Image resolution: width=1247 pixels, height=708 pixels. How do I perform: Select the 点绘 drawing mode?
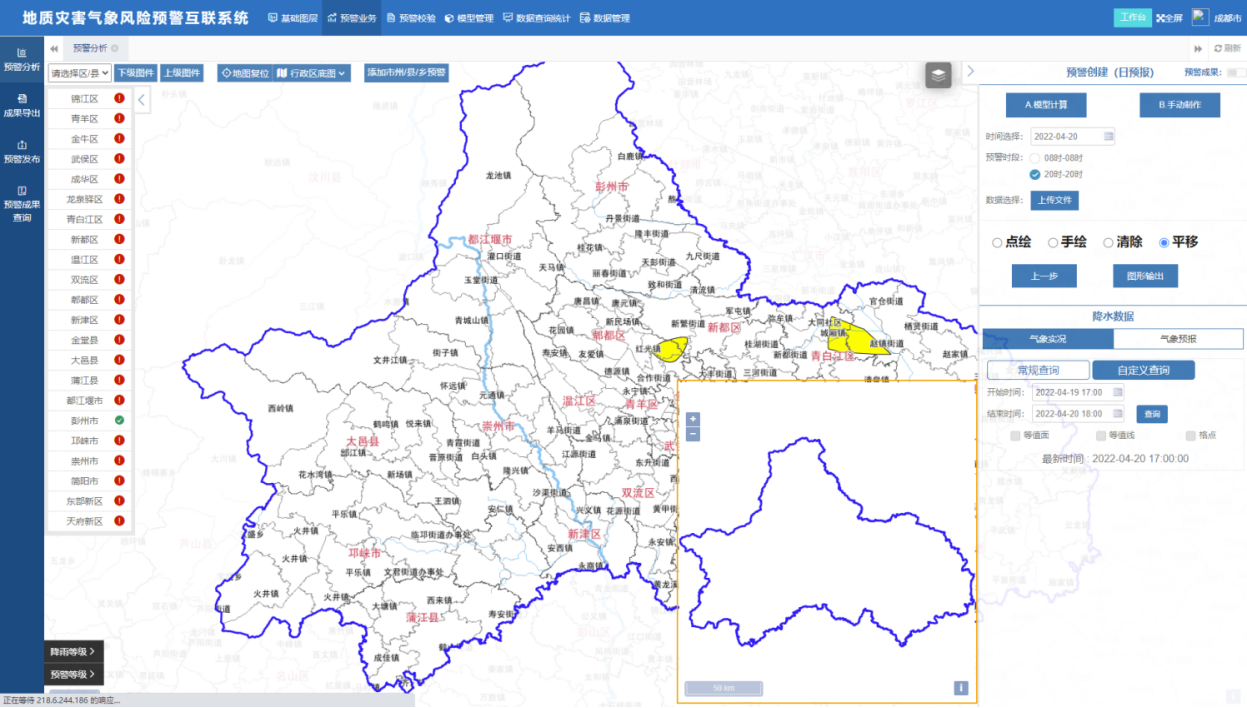[997, 242]
